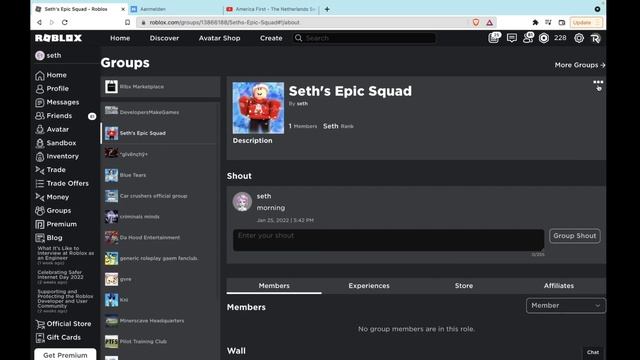Select Minerscave Headquarters in the group list
The width and height of the screenshot is (640, 360).
(x=159, y=321)
